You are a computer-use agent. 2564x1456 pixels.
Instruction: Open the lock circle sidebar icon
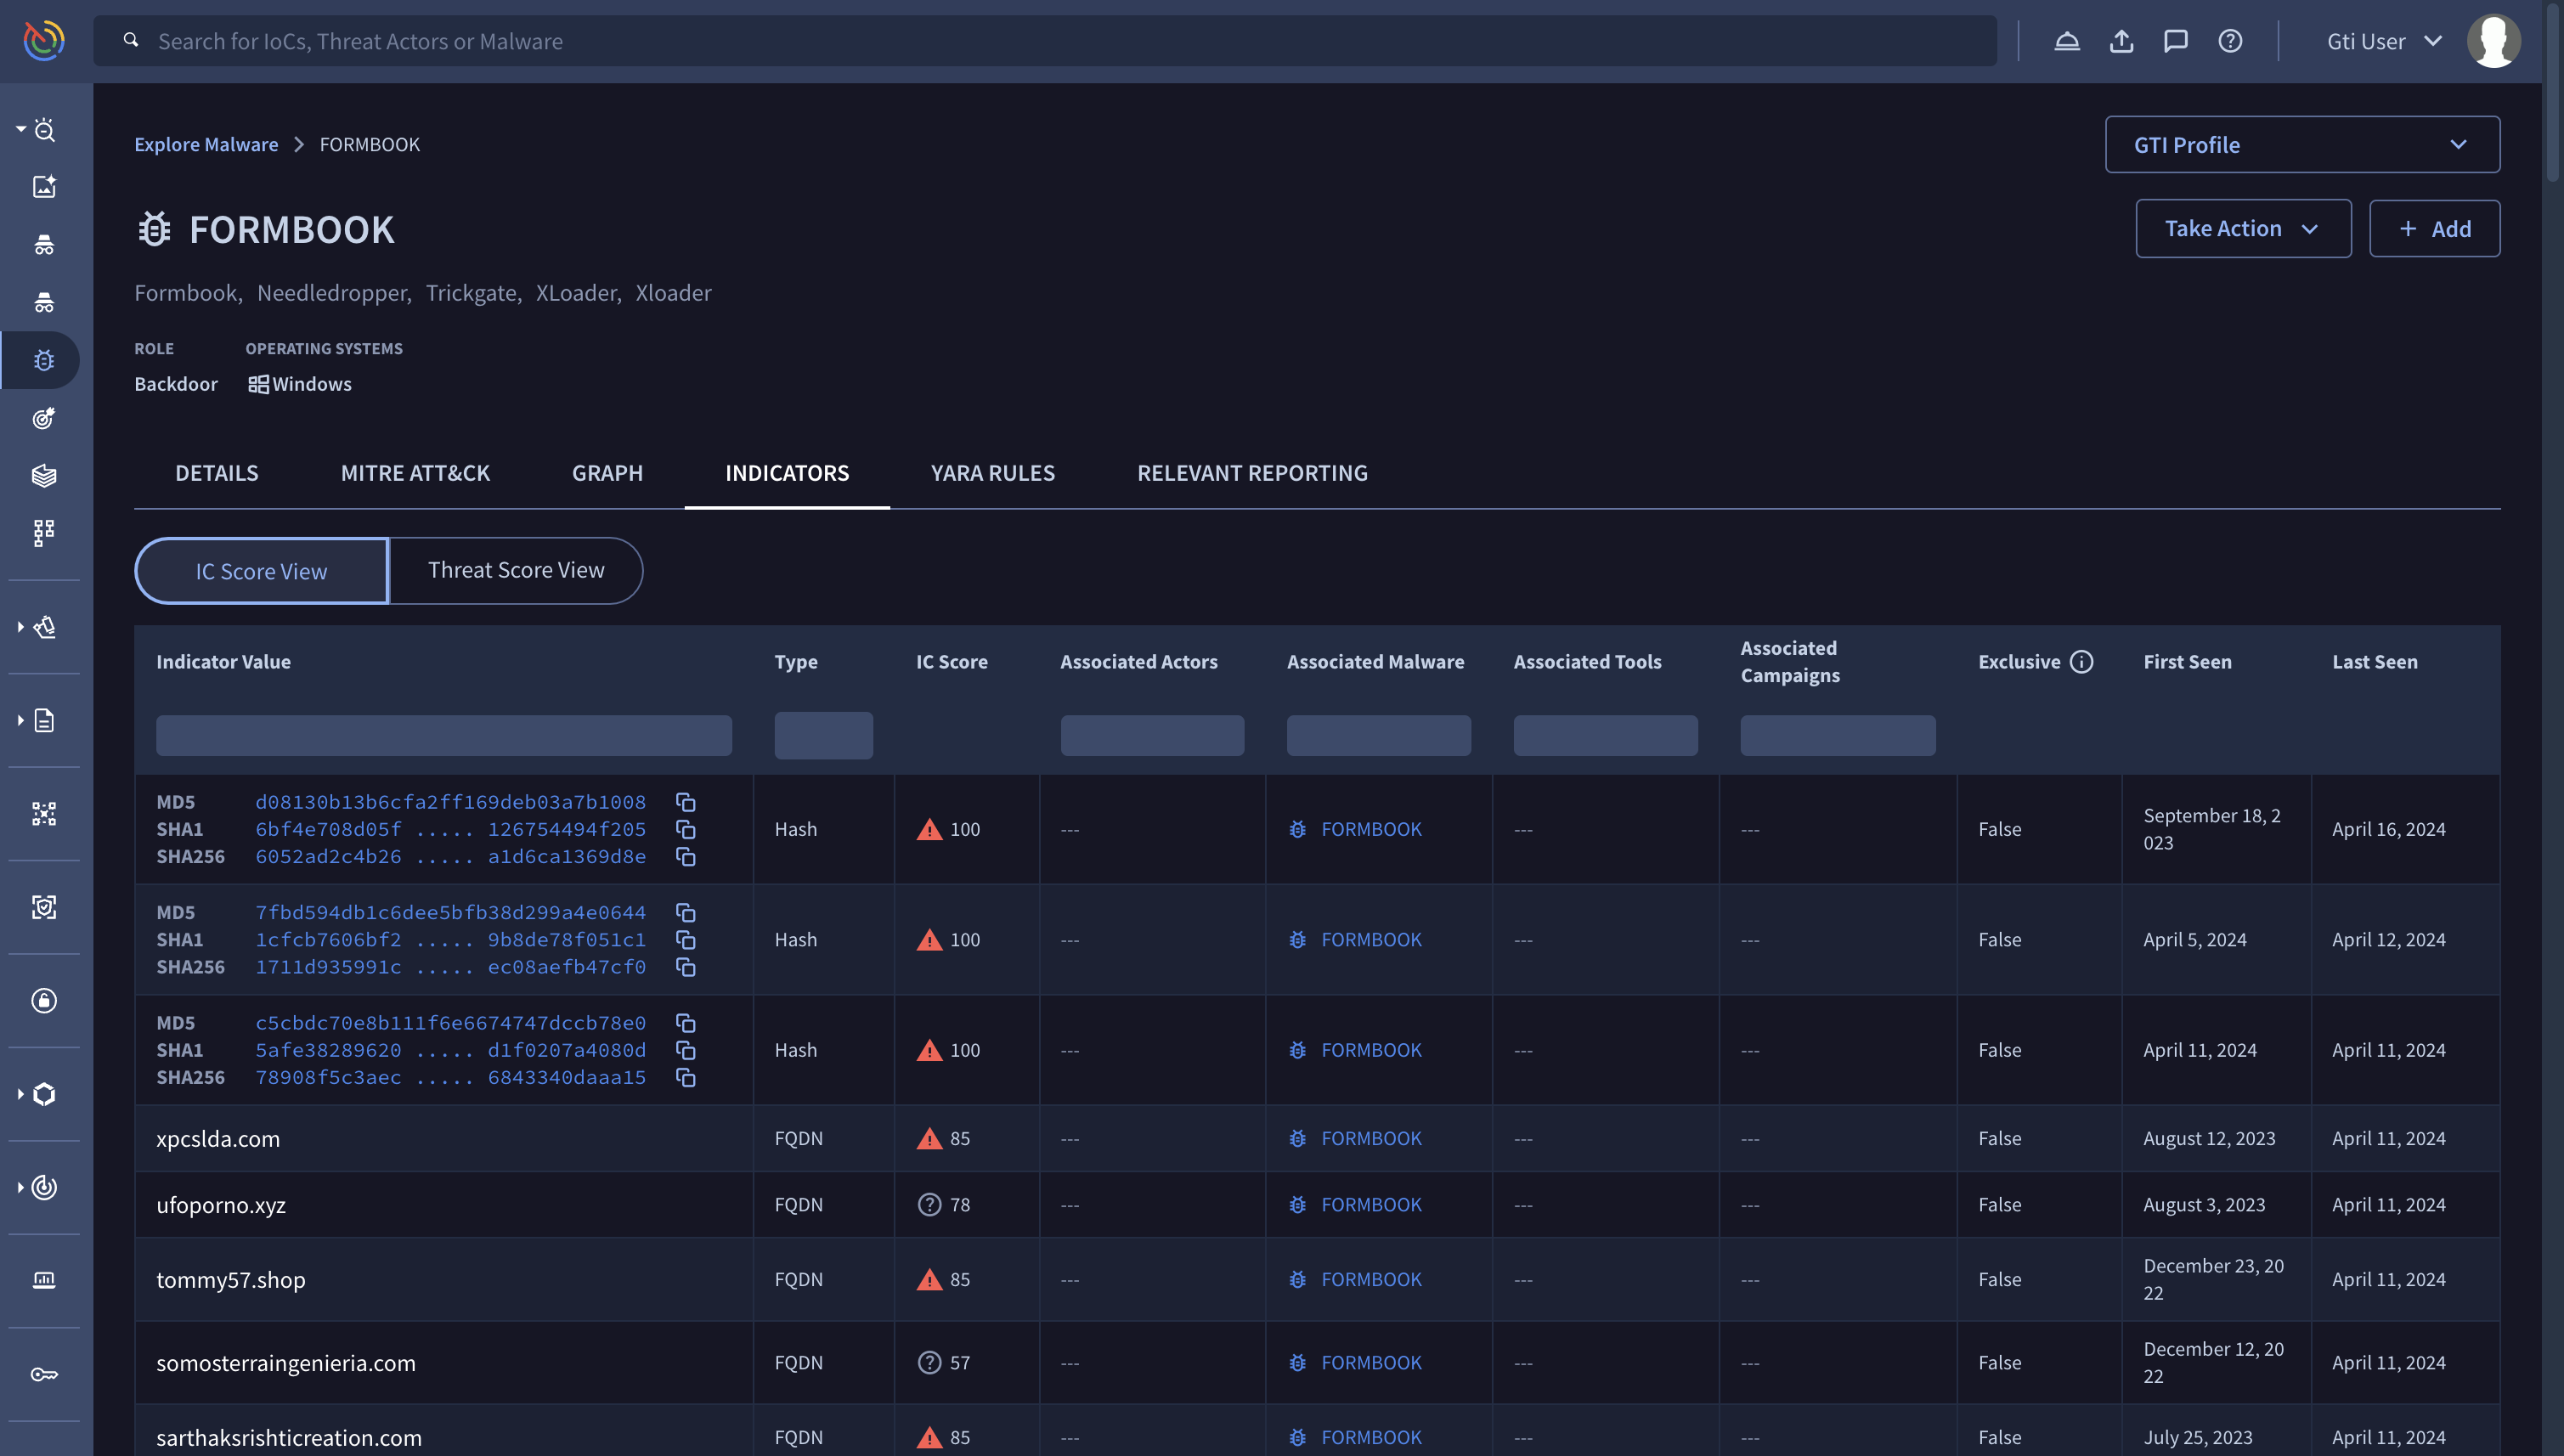(44, 1000)
